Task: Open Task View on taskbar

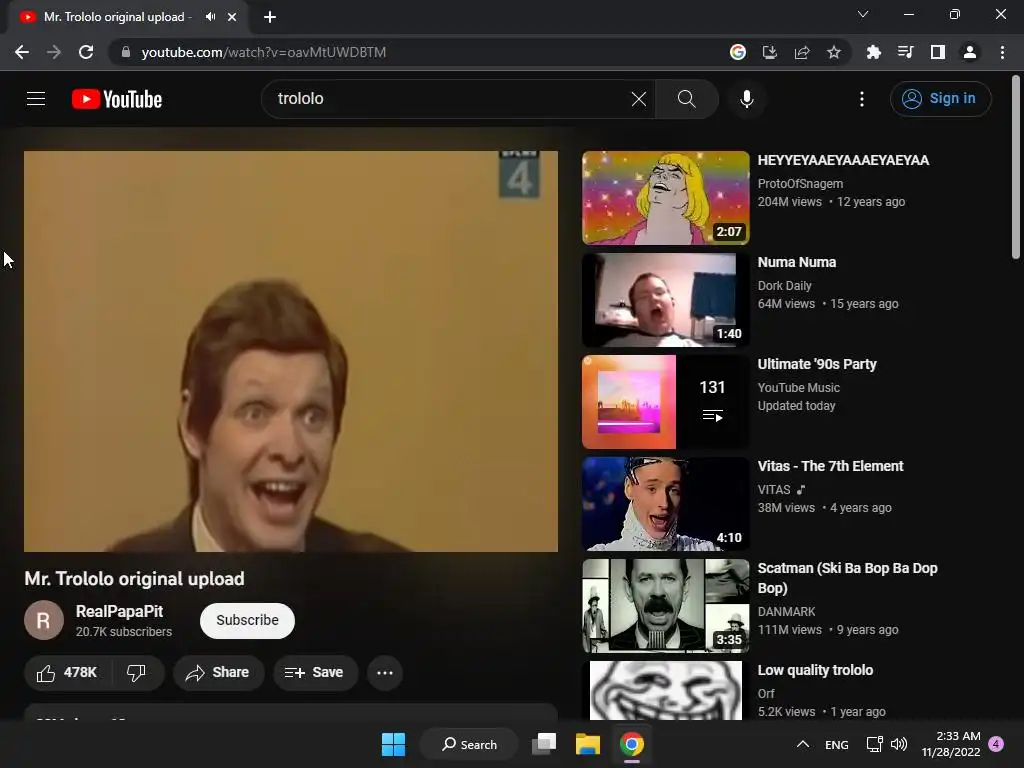Action: tap(544, 744)
